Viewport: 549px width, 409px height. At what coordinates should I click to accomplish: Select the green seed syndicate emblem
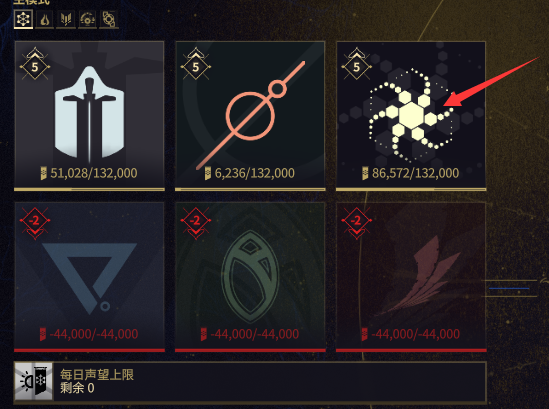click(x=250, y=277)
